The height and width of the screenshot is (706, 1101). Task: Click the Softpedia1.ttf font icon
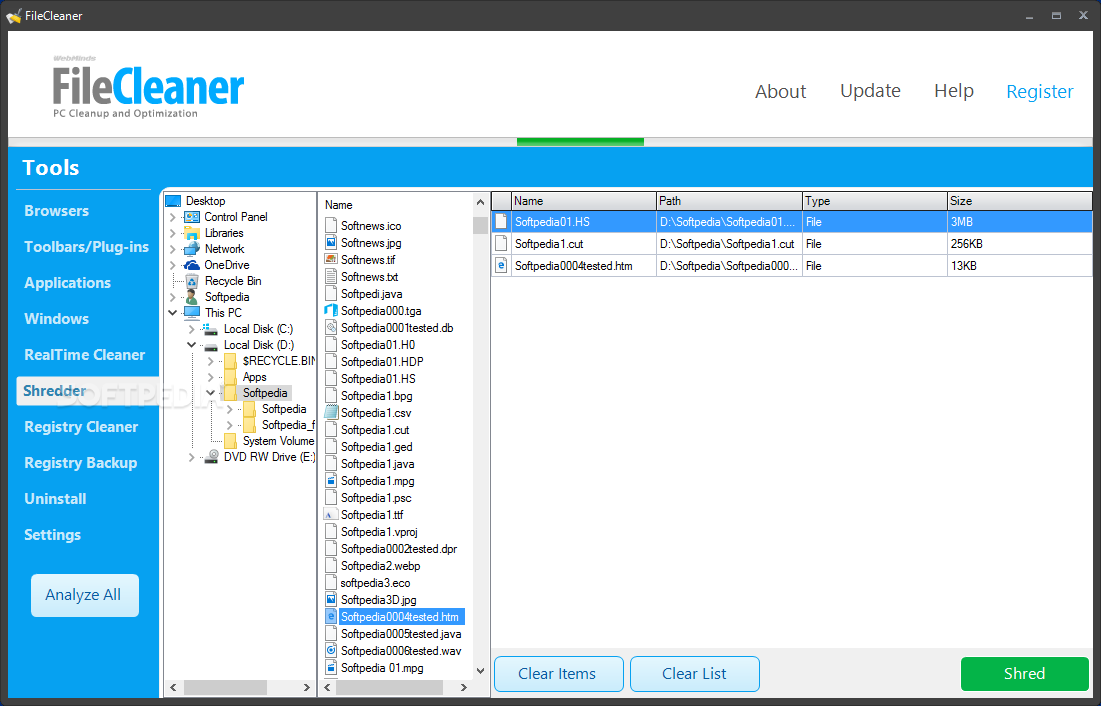pos(331,514)
